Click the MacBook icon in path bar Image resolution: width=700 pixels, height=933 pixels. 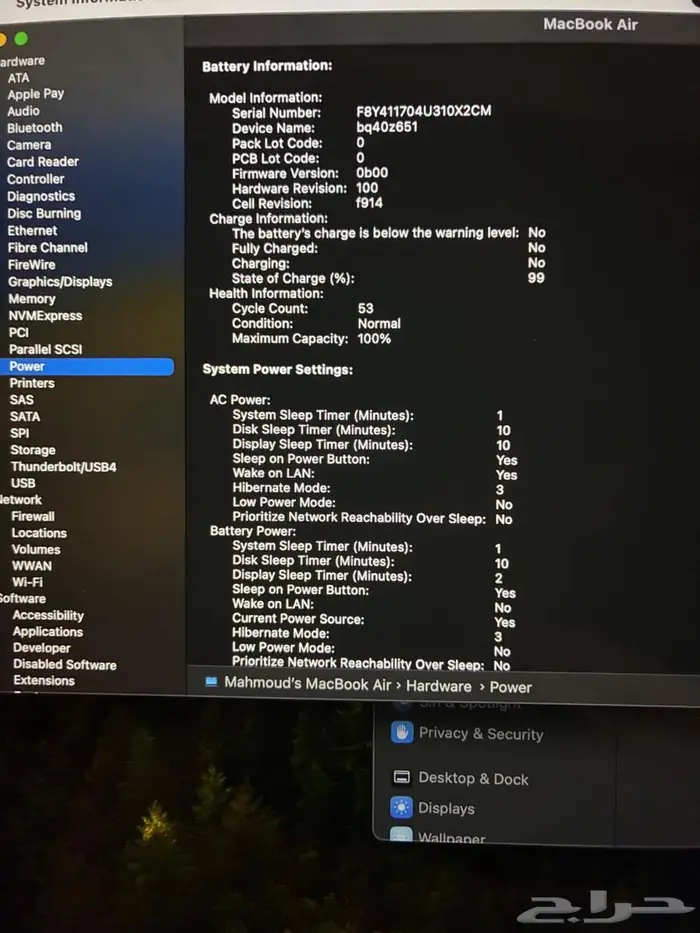point(211,682)
